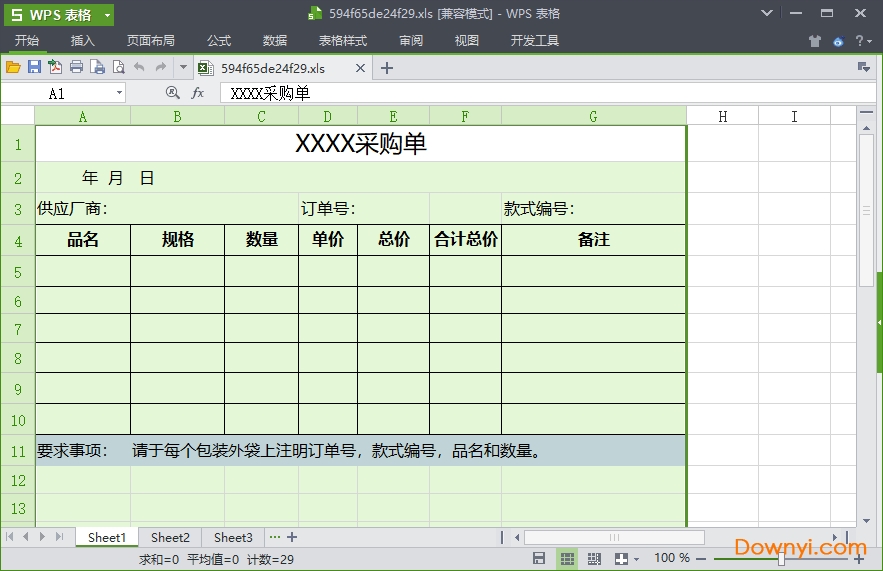The height and width of the screenshot is (571, 883).
Task: Open the 开发工具 ribbon tab
Action: 534,41
